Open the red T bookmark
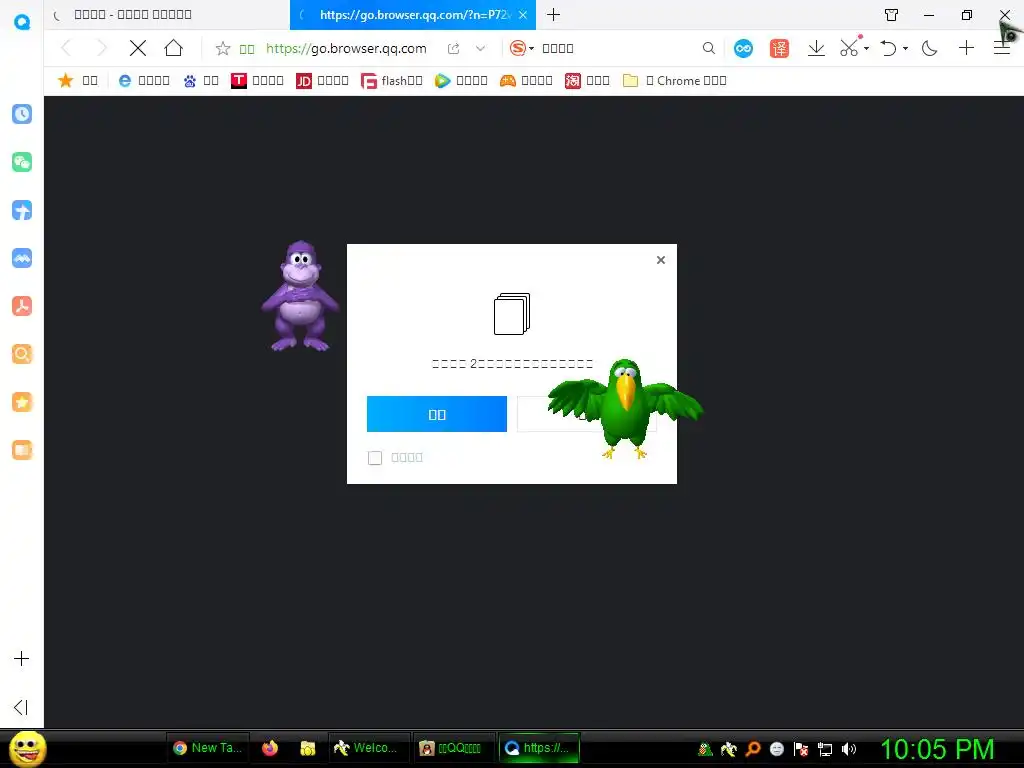The height and width of the screenshot is (768, 1024). [257, 80]
